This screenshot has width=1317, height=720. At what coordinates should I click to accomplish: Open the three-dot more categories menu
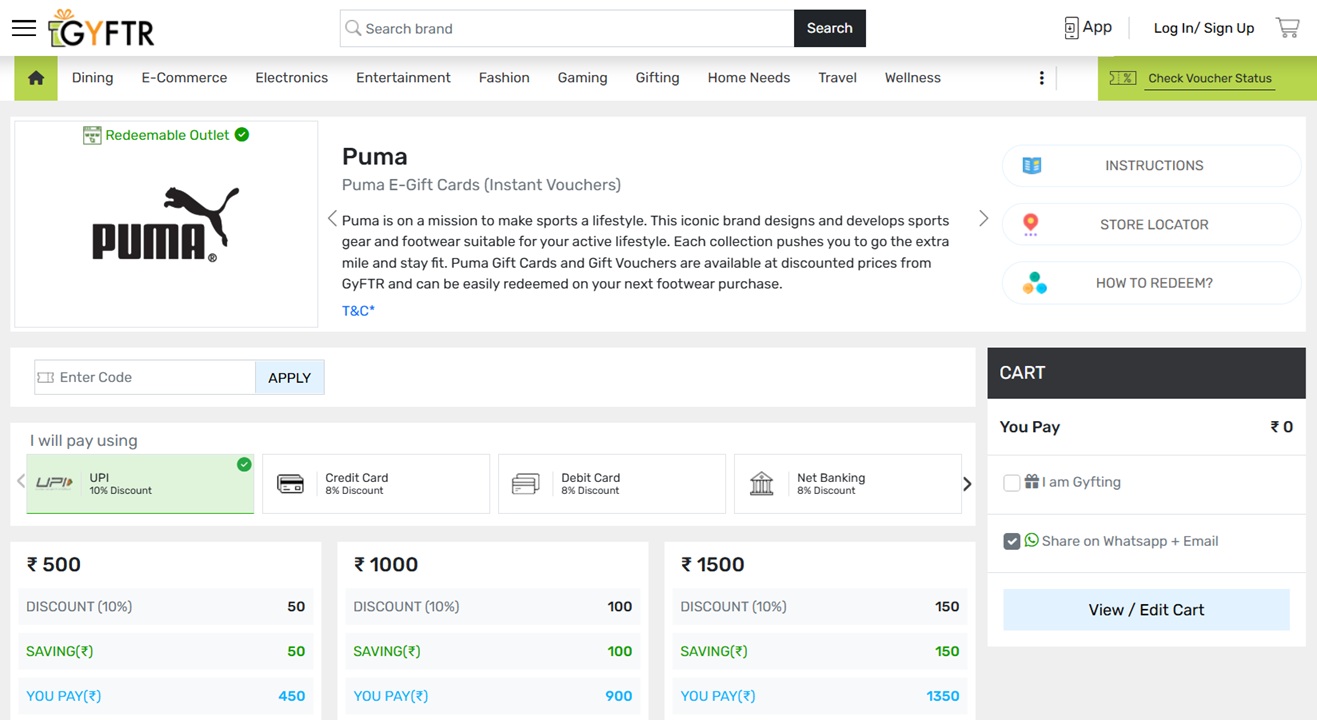click(1041, 78)
